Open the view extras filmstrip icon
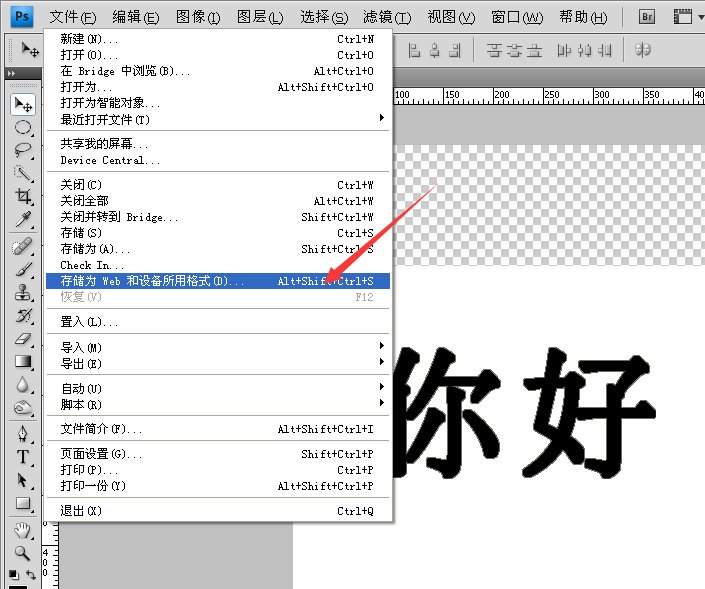Image resolution: width=705 pixels, height=589 pixels. [683, 17]
